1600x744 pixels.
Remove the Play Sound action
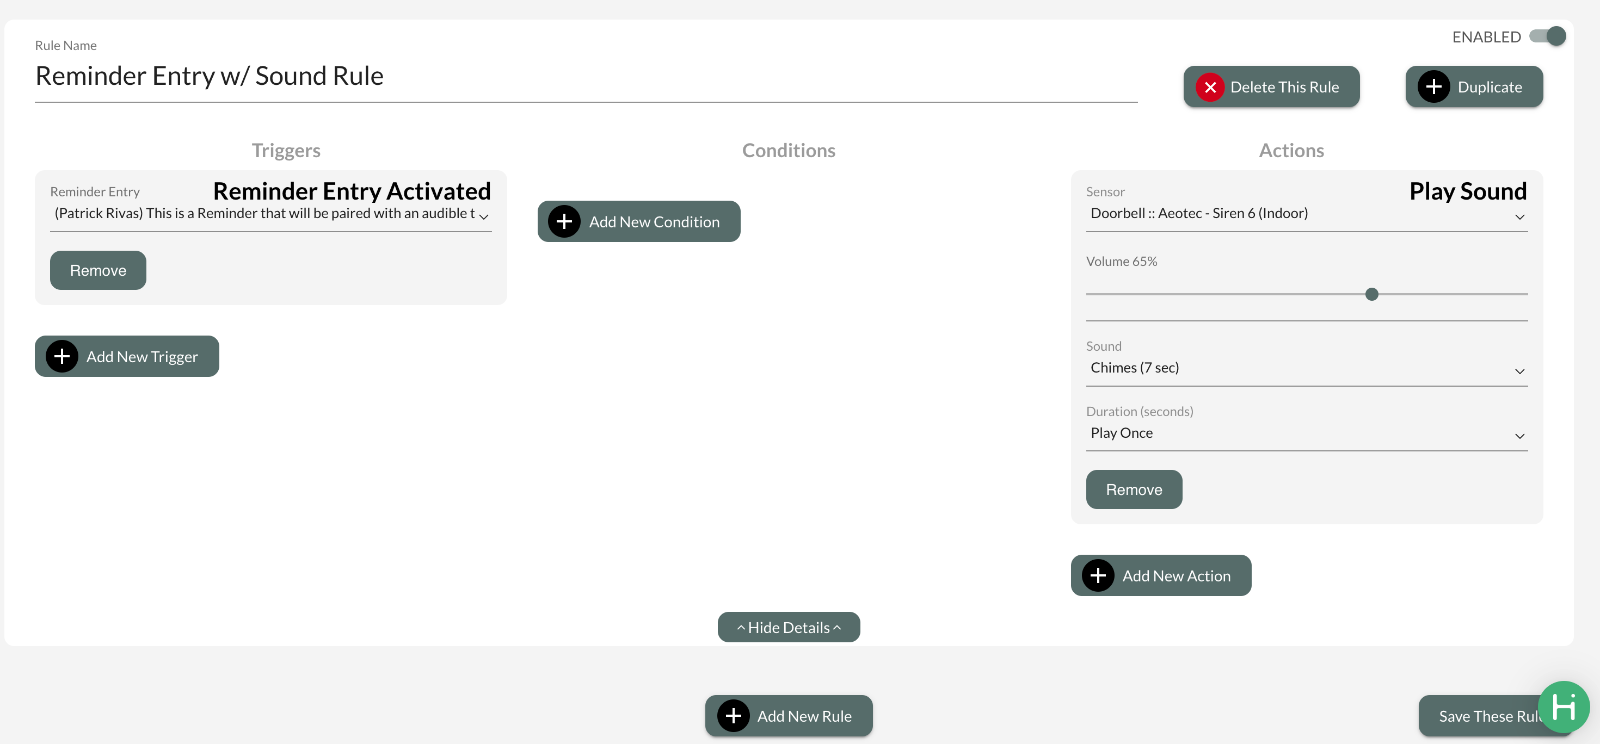point(1133,490)
